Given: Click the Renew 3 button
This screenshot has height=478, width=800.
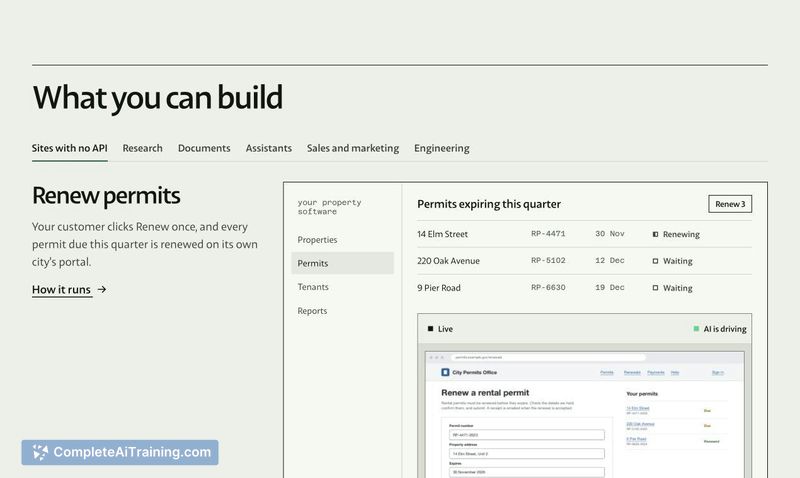Looking at the screenshot, I should tap(730, 204).
